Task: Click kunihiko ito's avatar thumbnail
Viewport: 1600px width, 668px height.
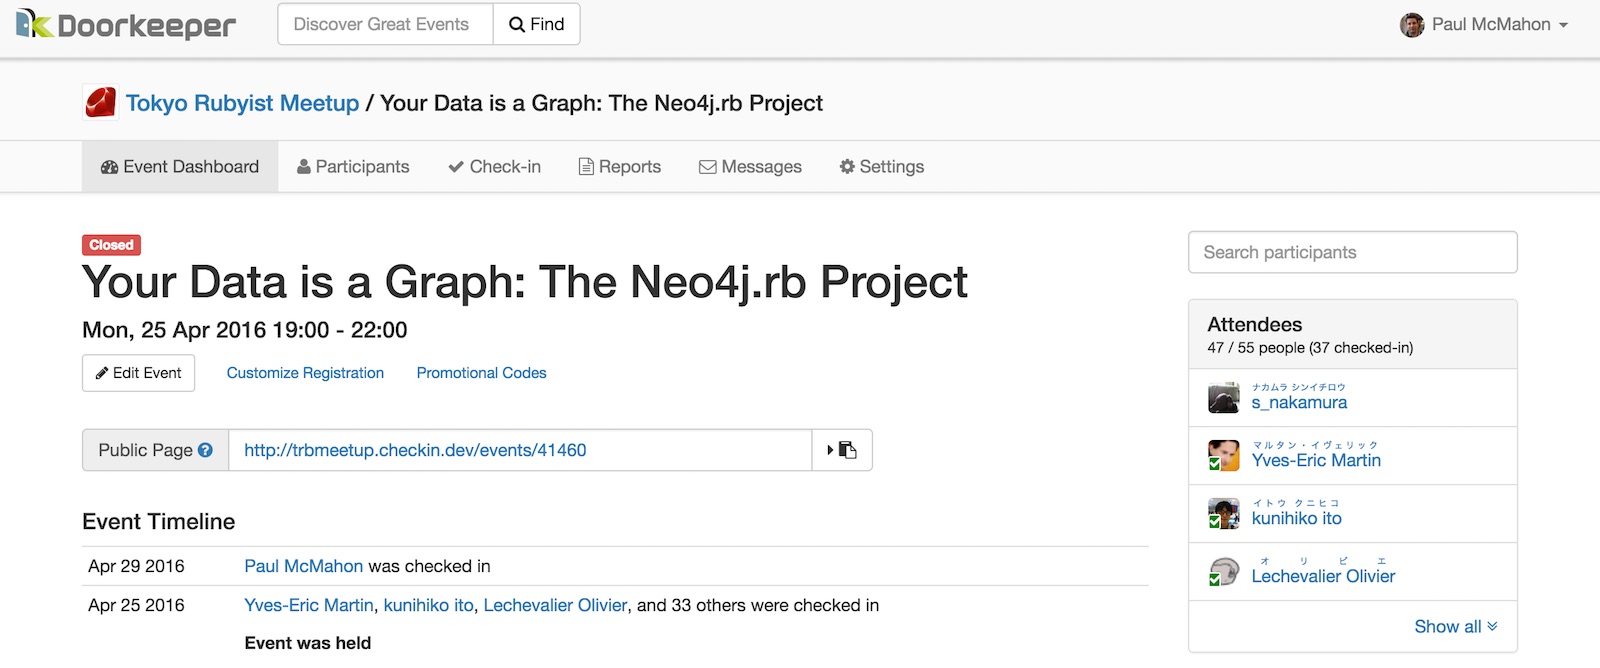Action: pos(1224,514)
